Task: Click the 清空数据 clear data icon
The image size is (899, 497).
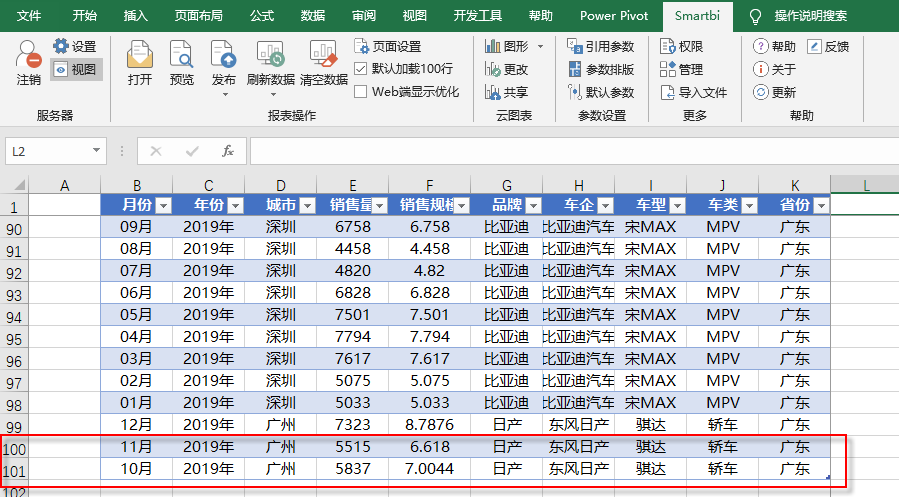Action: tap(323, 54)
